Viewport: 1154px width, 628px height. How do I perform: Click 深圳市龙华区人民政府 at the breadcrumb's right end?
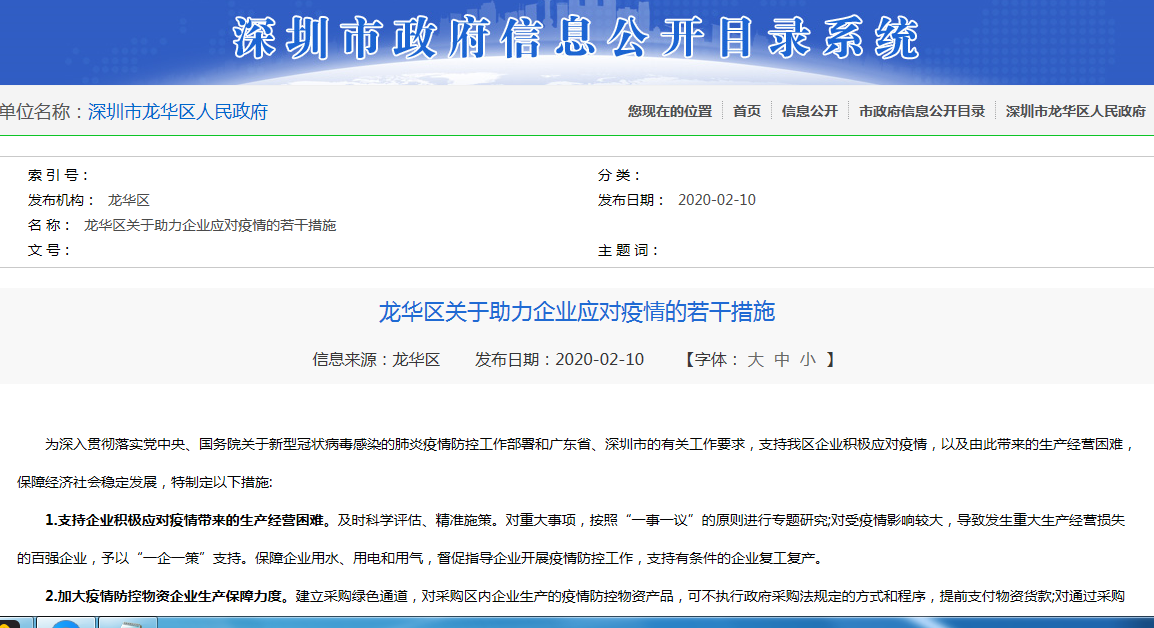coord(1075,111)
